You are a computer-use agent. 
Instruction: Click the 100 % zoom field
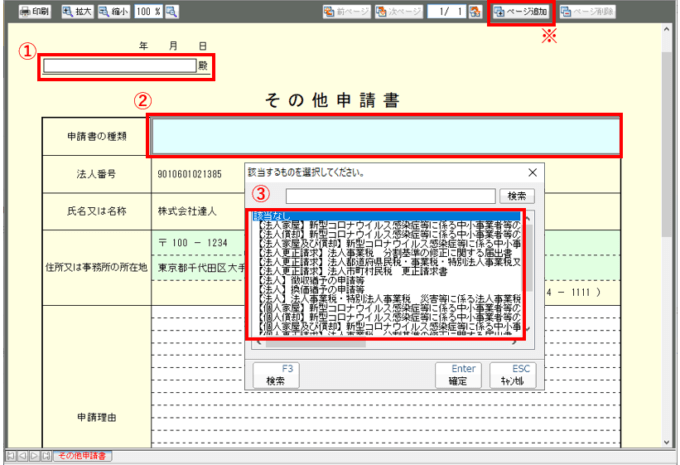[148, 12]
